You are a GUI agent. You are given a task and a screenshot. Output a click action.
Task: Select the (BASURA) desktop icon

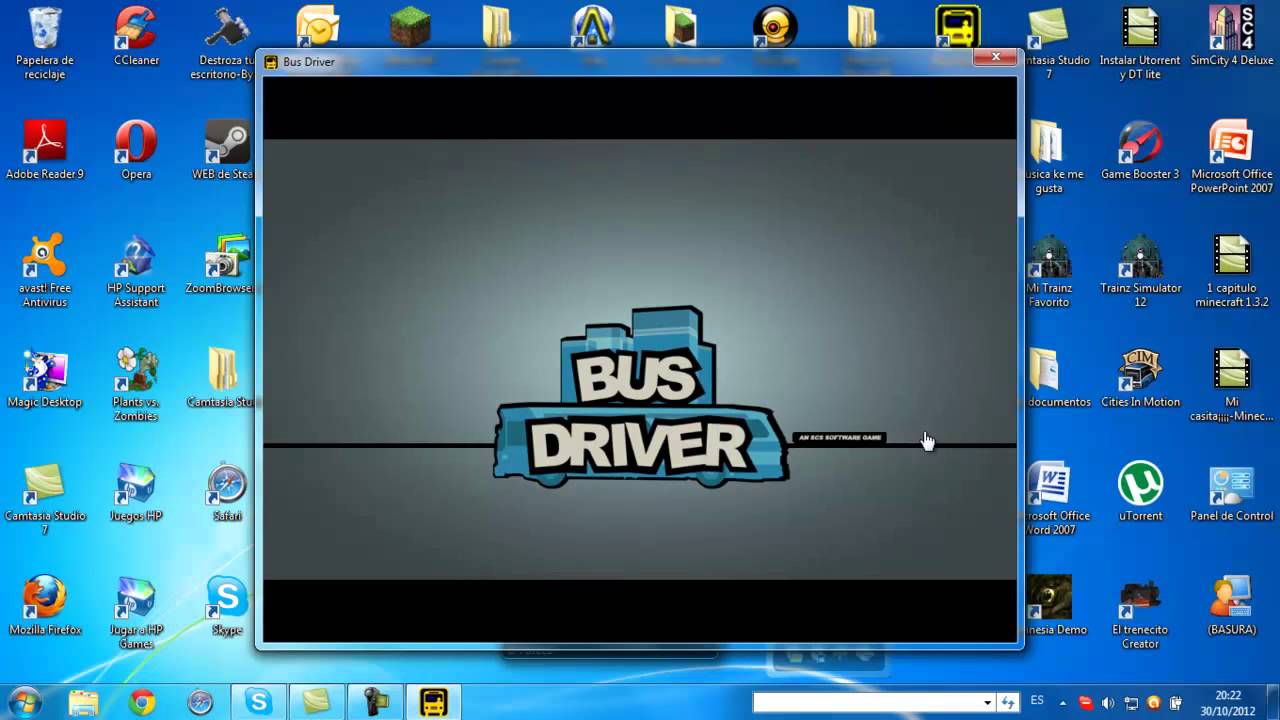click(x=1232, y=606)
